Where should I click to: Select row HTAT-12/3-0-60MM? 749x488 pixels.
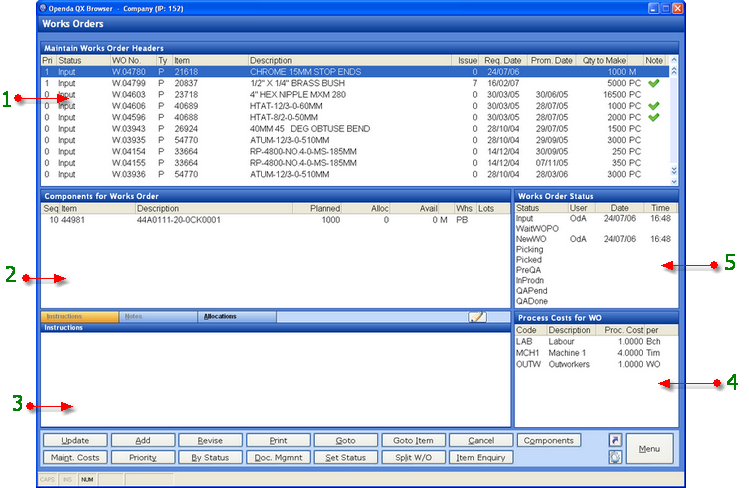click(354, 106)
